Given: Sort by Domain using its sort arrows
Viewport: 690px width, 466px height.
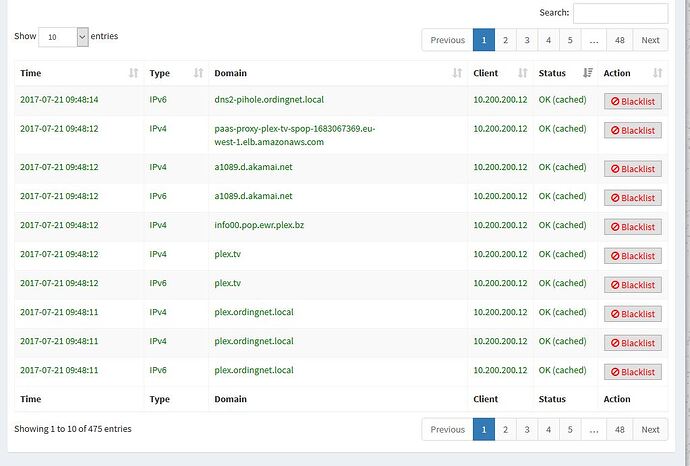Looking at the screenshot, I should click(457, 73).
